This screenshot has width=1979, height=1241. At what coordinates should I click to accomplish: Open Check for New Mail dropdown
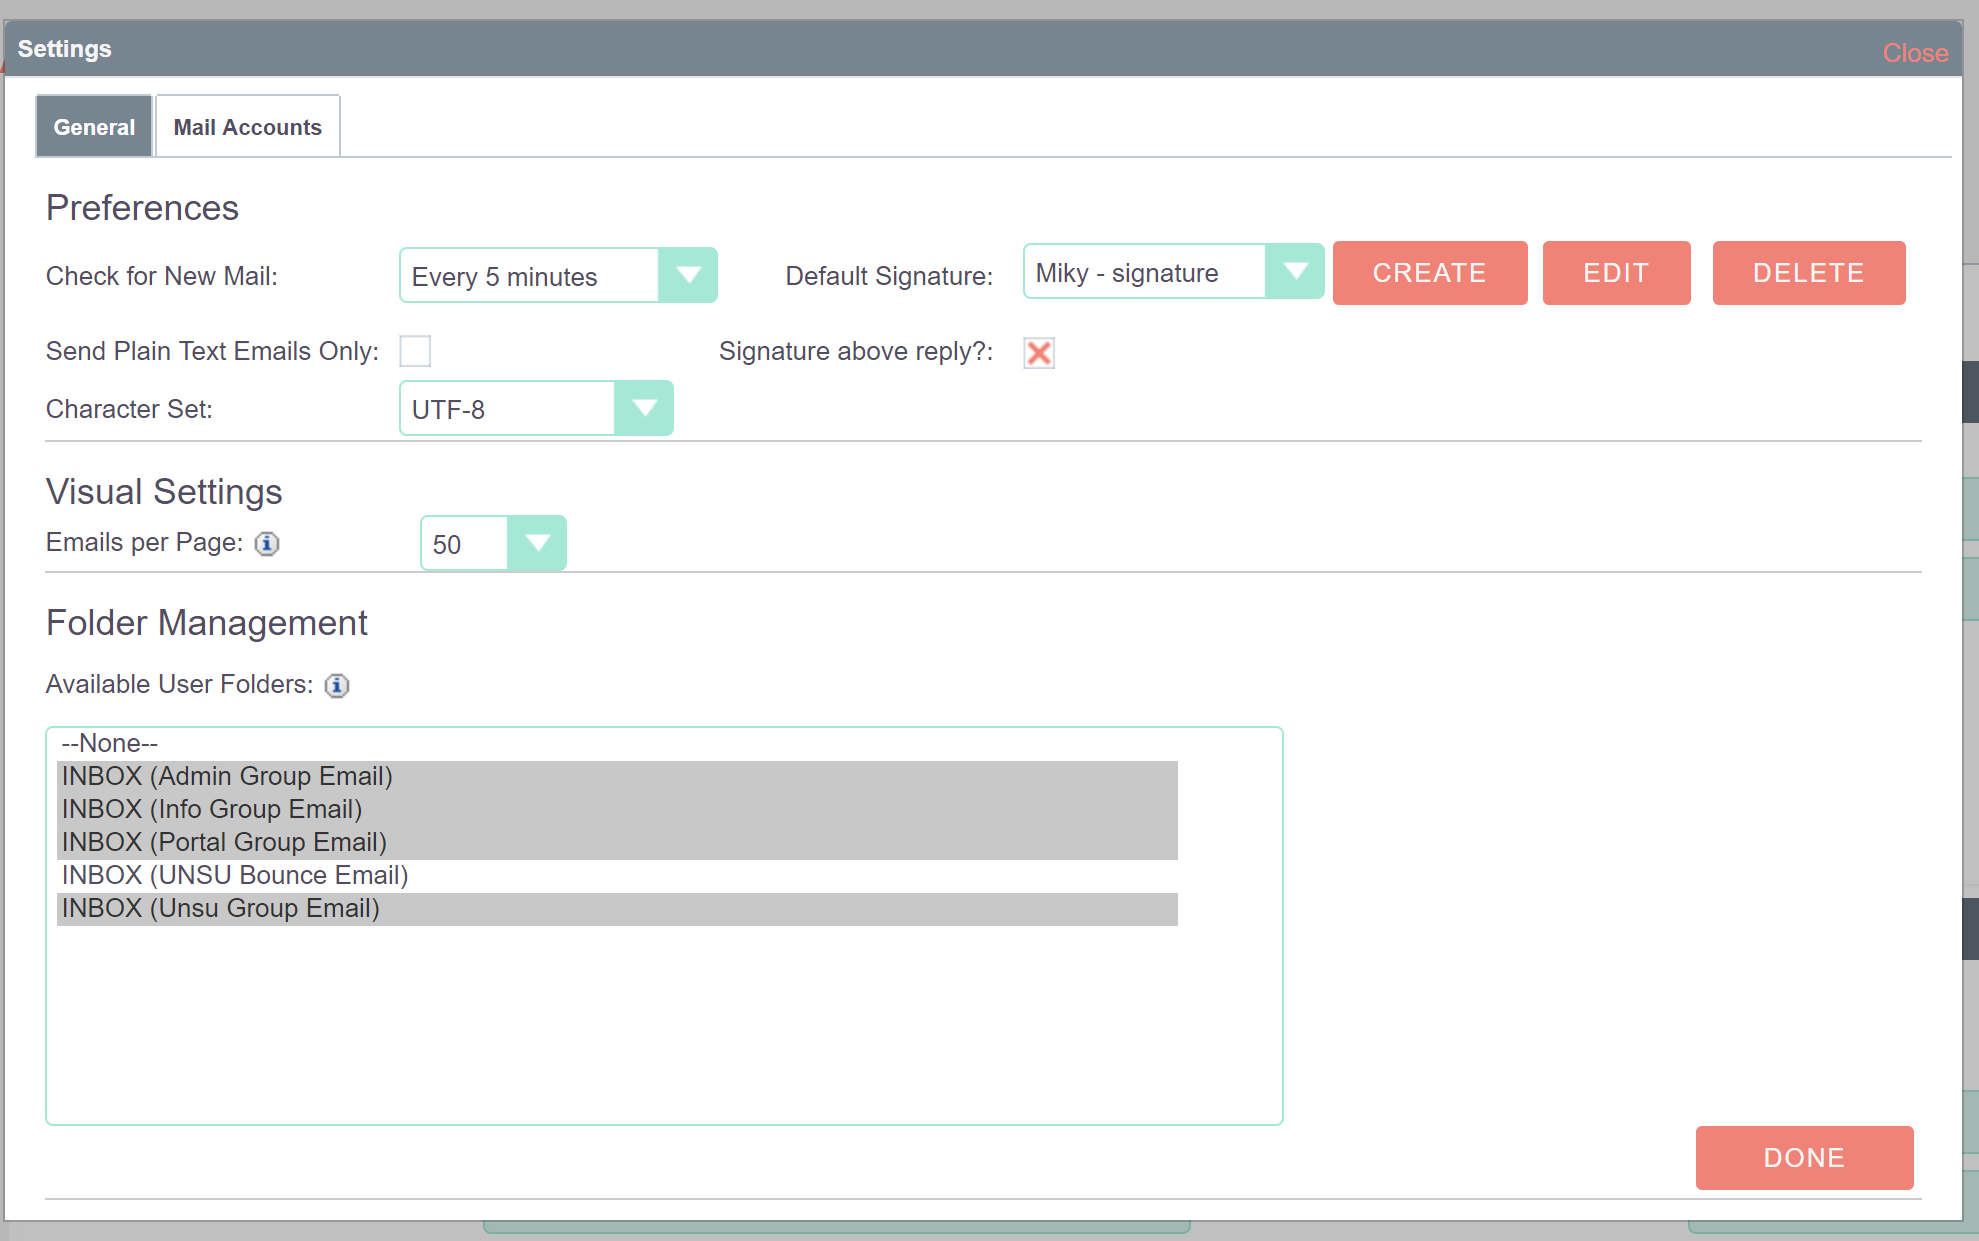(688, 275)
